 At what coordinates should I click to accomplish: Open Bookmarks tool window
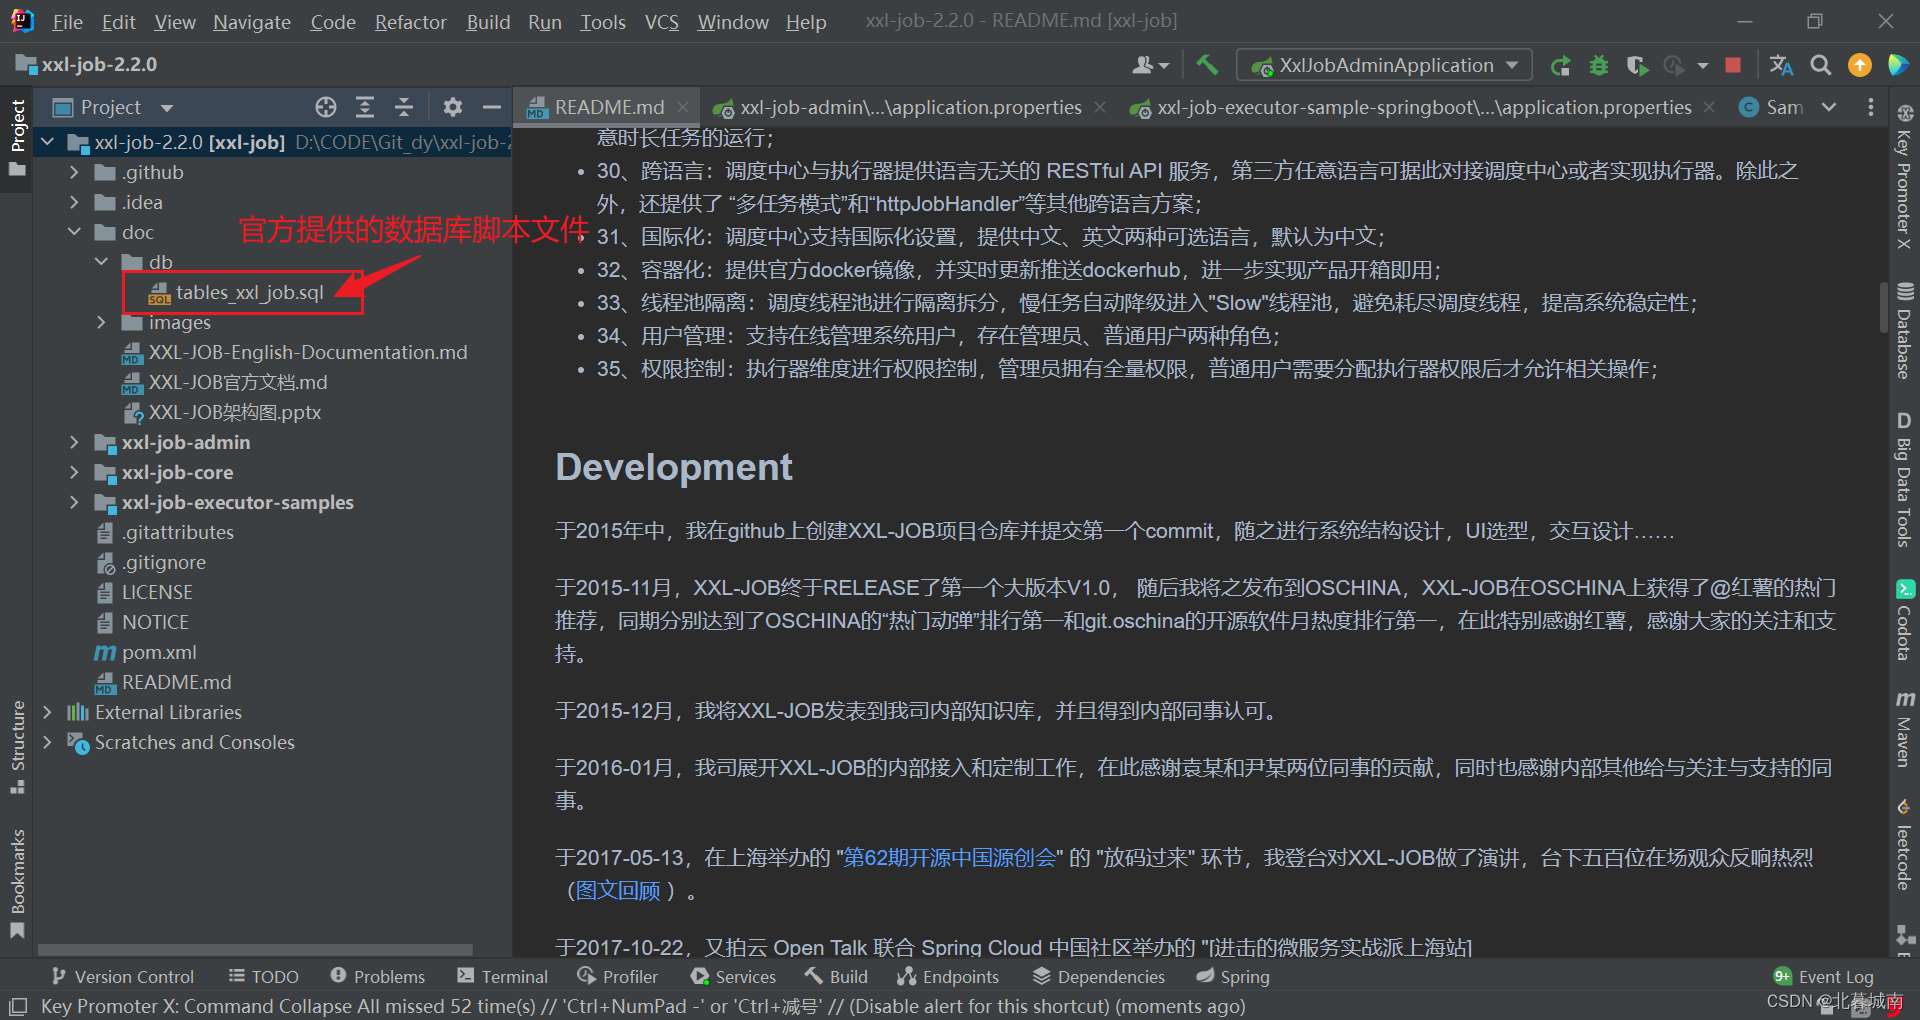pyautogui.click(x=17, y=883)
